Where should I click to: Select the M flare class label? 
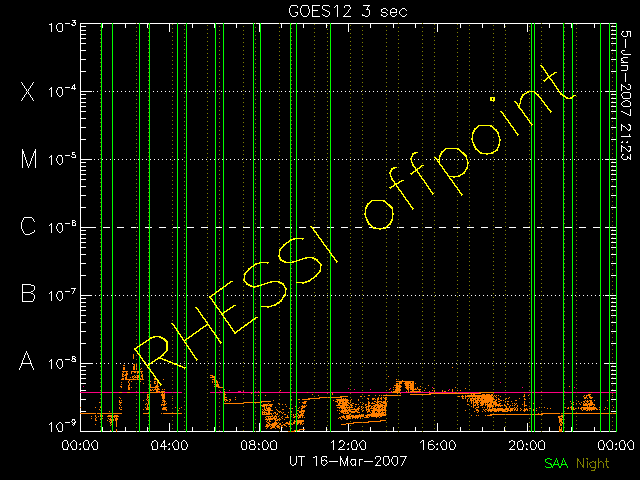click(x=29, y=159)
